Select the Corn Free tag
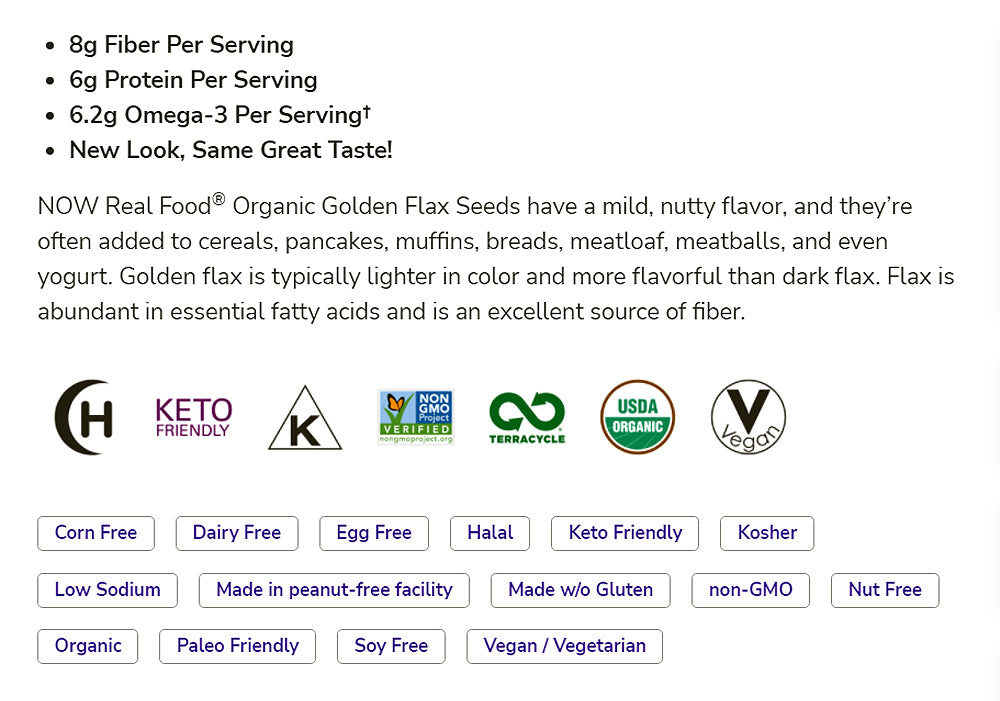Viewport: 1000px width, 701px height. pyautogui.click(x=96, y=533)
